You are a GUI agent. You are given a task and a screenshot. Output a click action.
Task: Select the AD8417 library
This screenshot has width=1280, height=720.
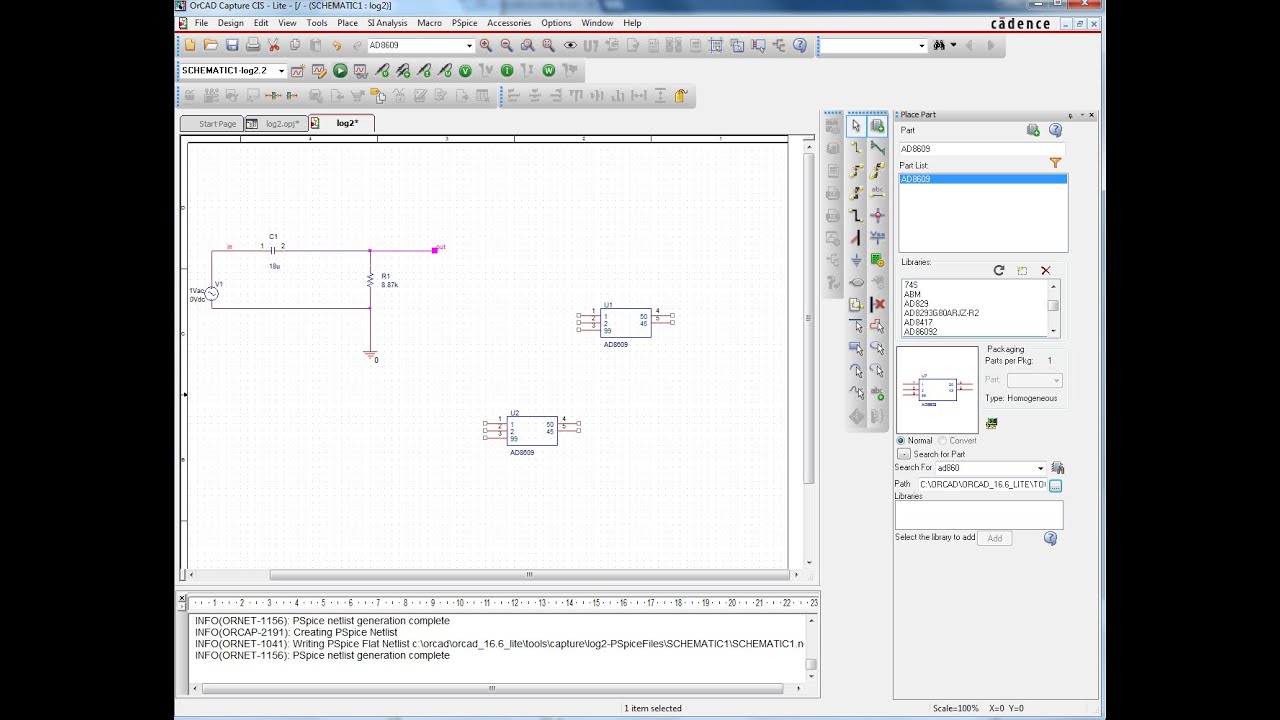pyautogui.click(x=918, y=322)
